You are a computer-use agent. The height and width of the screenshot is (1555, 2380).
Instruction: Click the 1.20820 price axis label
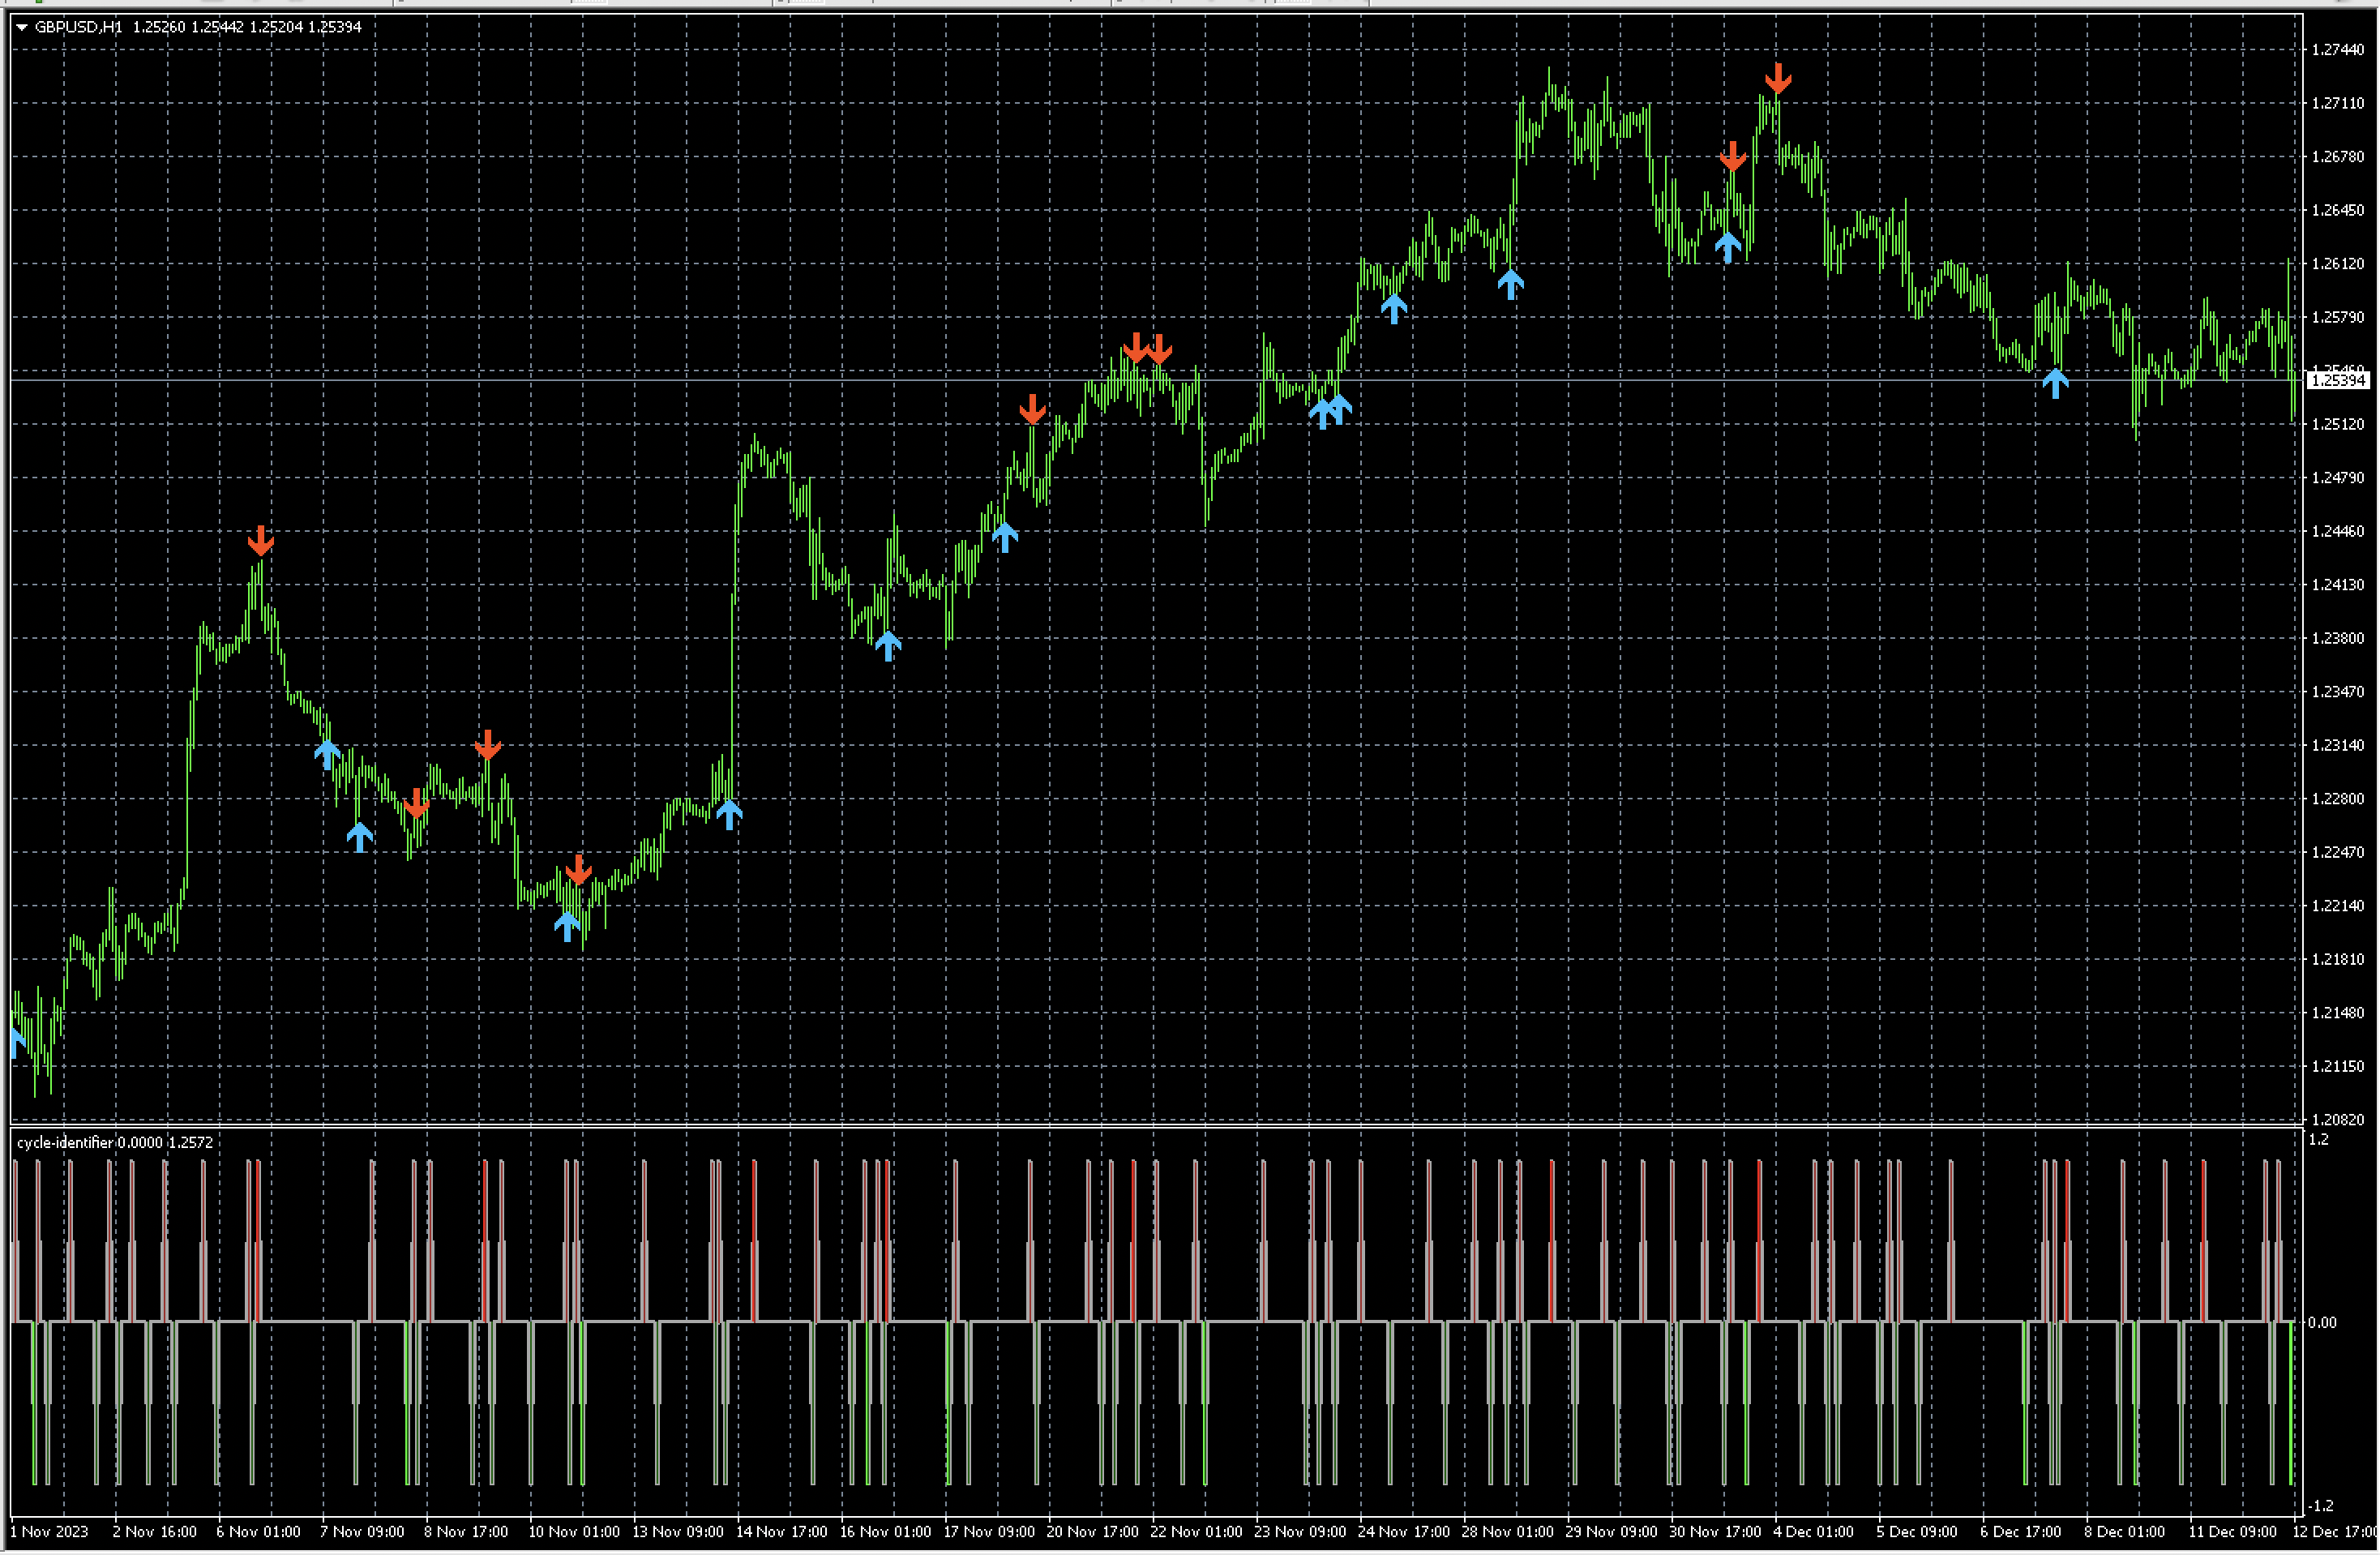click(2338, 1120)
